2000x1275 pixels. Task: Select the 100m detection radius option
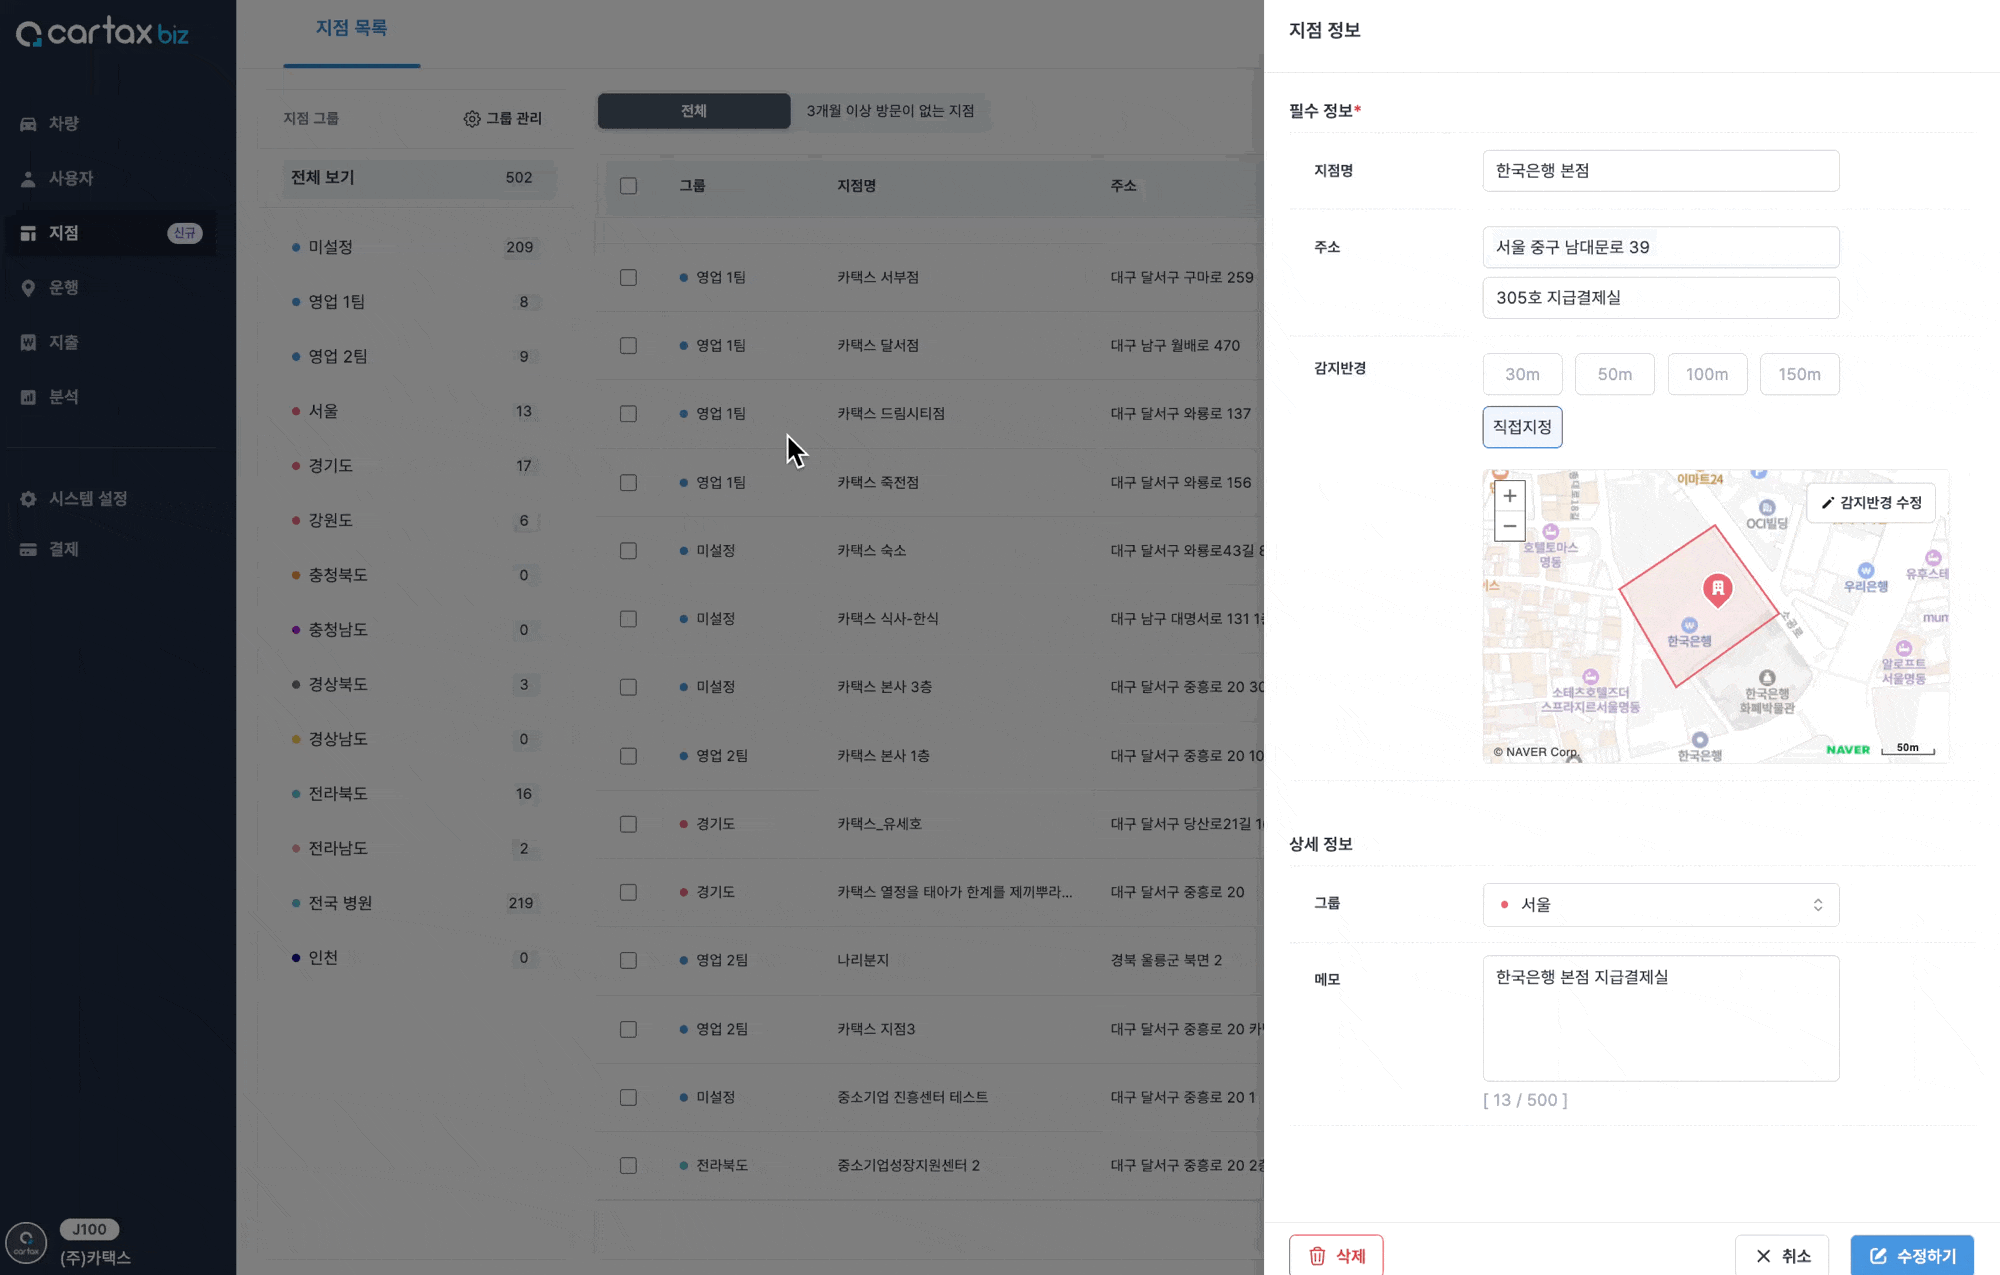coord(1706,374)
